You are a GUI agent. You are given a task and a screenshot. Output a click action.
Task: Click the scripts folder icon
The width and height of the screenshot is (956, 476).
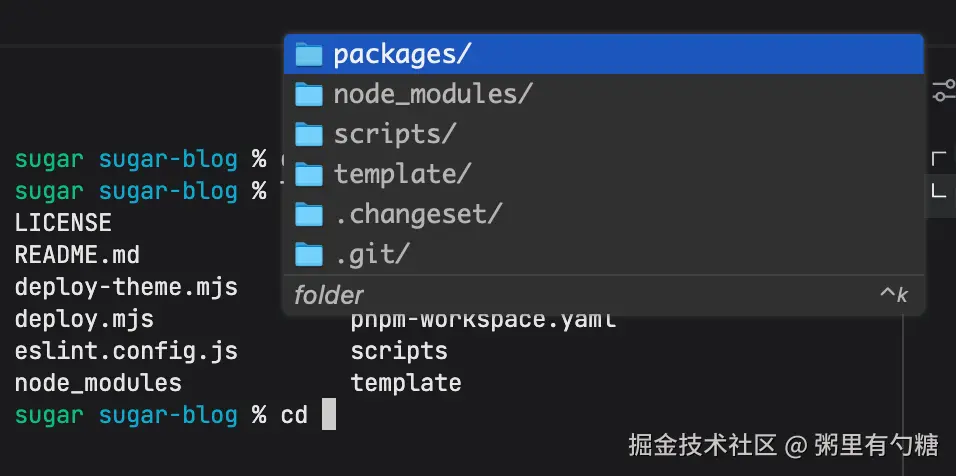pos(309,134)
